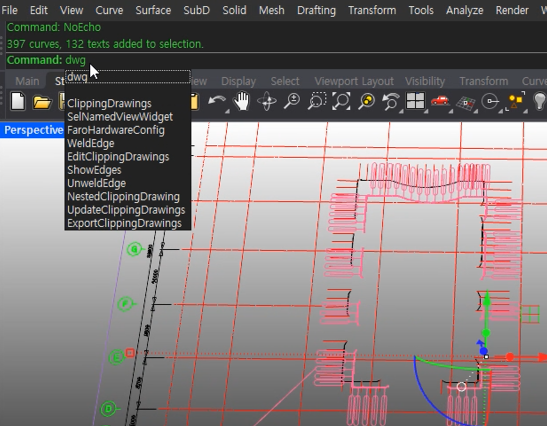Open the Analyze menu
This screenshot has width=547, height=426.
465,10
